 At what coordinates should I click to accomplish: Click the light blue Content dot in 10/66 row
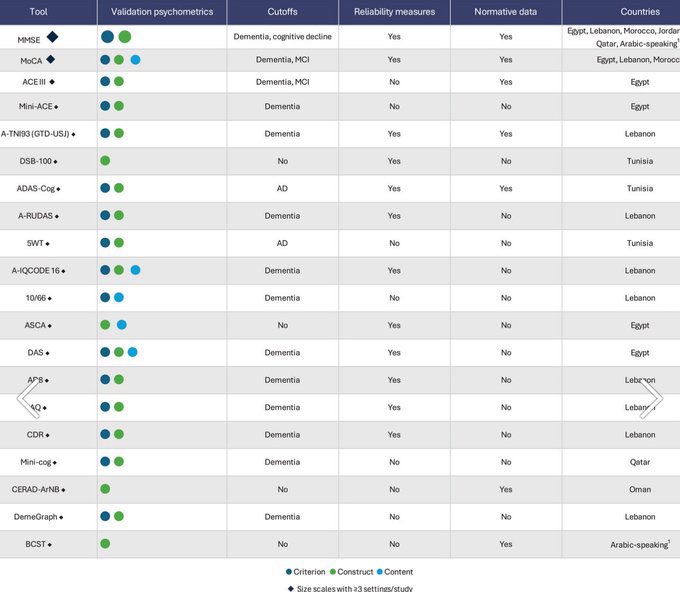(119, 298)
